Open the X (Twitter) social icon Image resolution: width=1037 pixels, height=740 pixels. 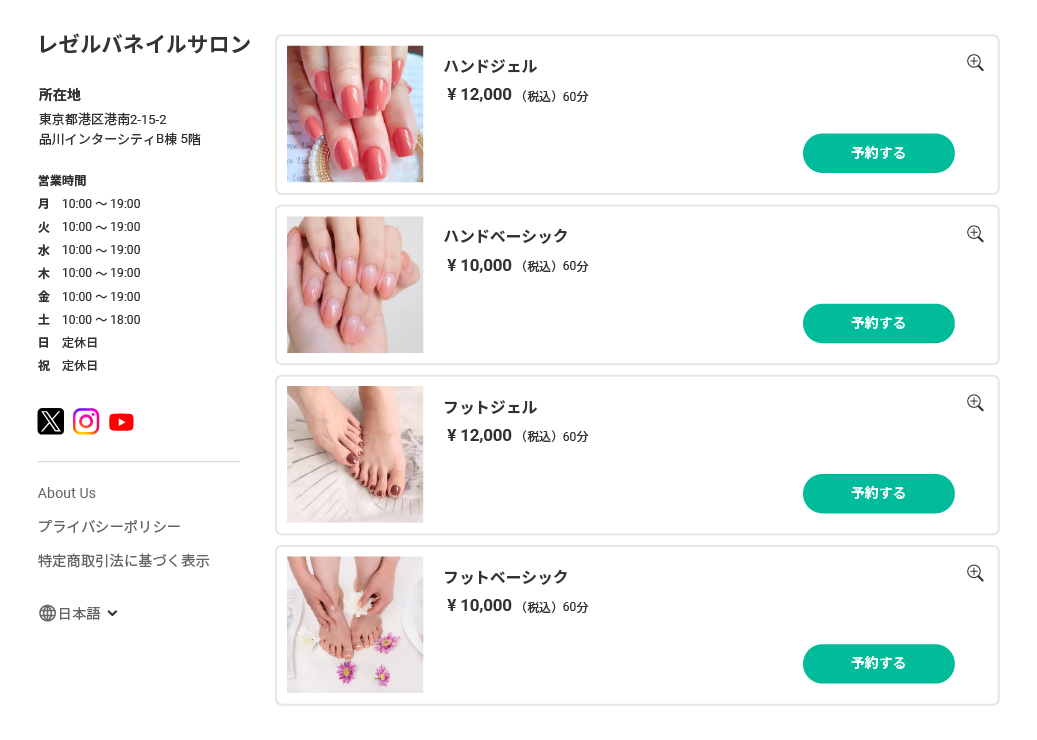tap(51, 422)
